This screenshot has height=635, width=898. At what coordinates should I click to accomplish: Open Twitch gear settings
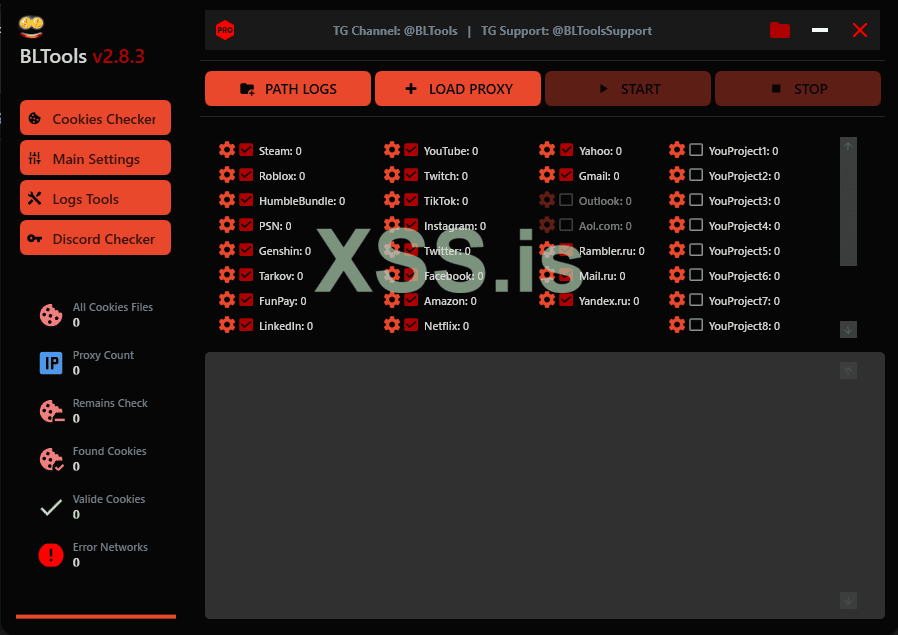(x=392, y=175)
